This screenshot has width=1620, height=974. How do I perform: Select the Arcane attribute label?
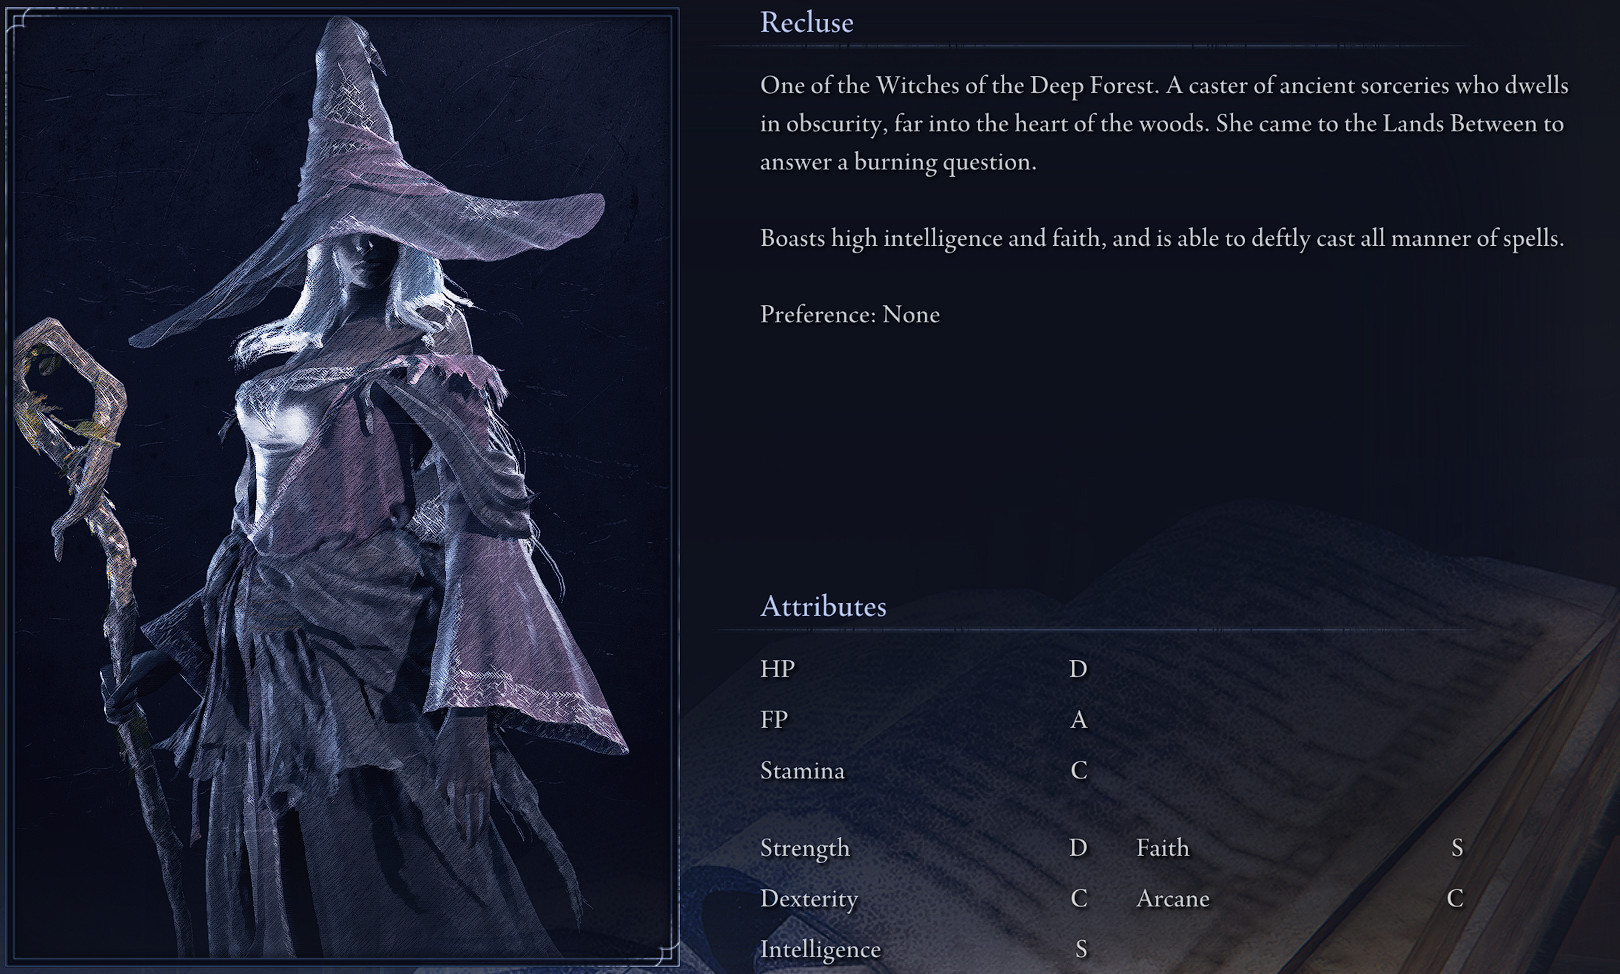pyautogui.click(x=1173, y=898)
